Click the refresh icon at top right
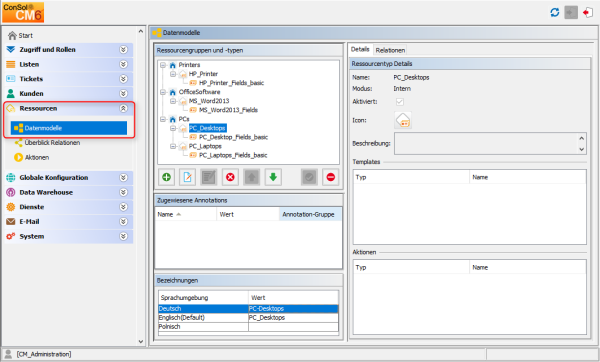Screen dimensions: 600x362 click(x=554, y=12)
